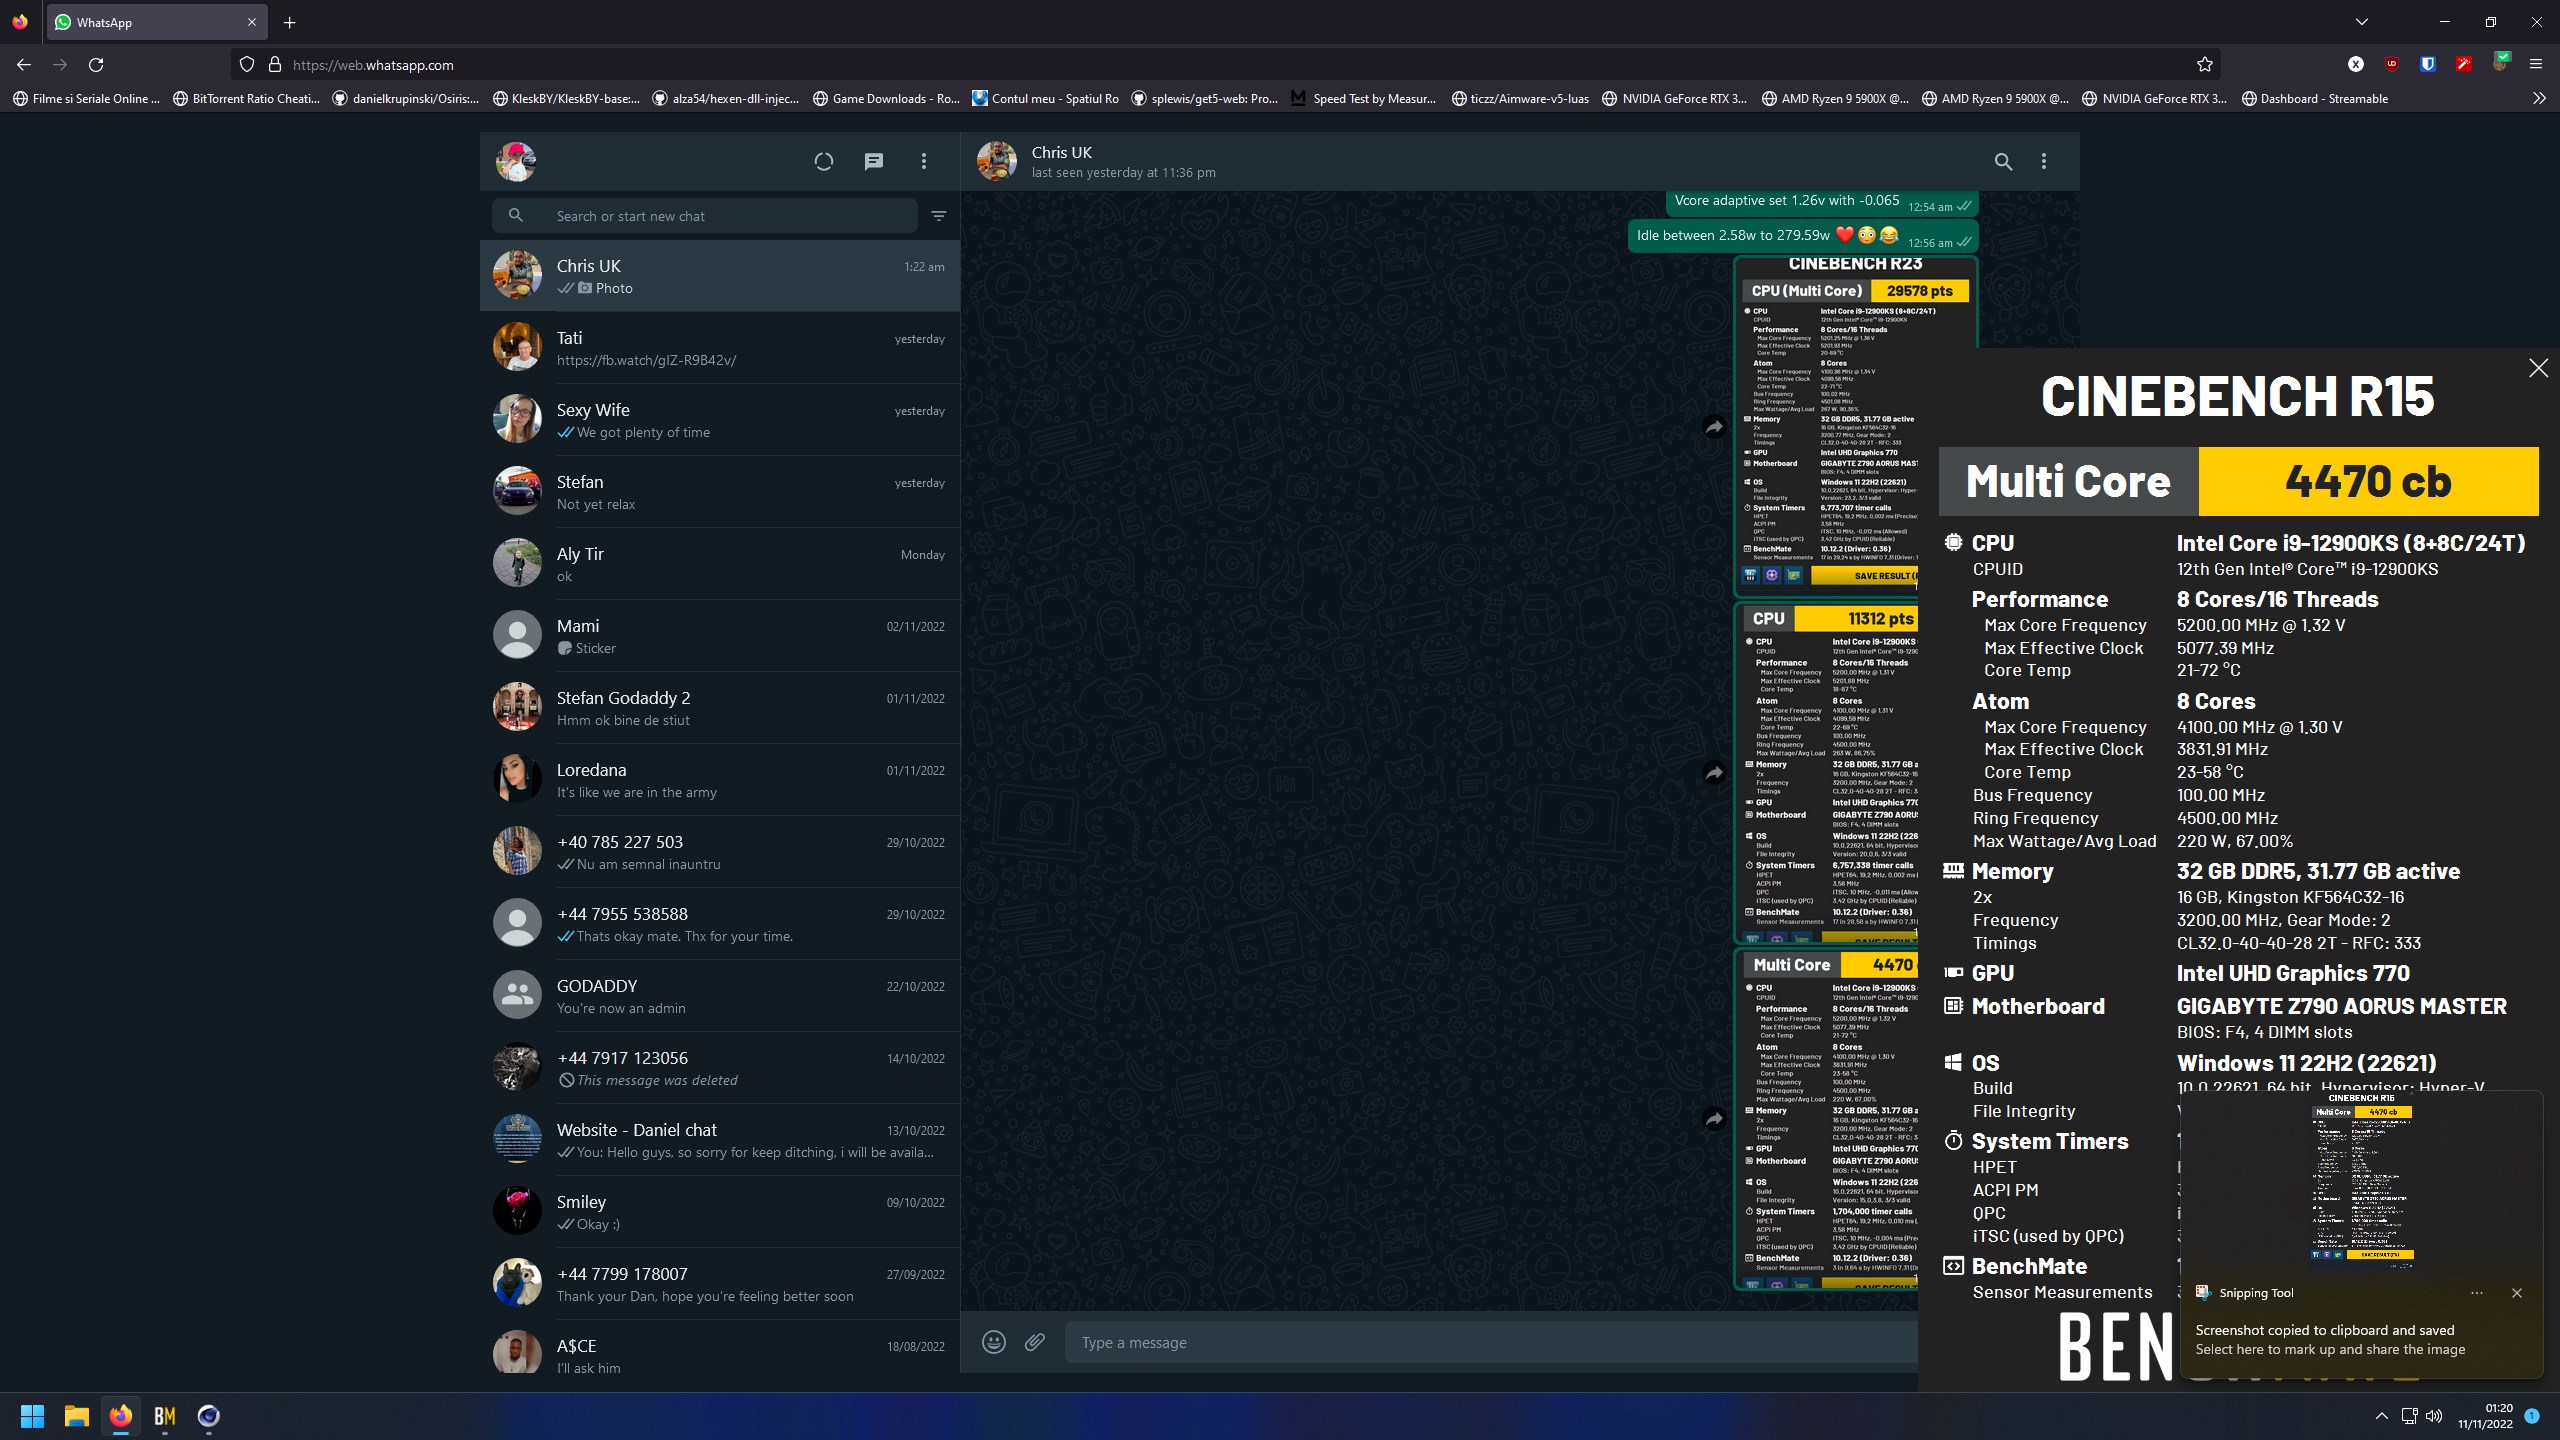Select the Chris UK chat row
2560x1440 pixels.
click(720, 276)
